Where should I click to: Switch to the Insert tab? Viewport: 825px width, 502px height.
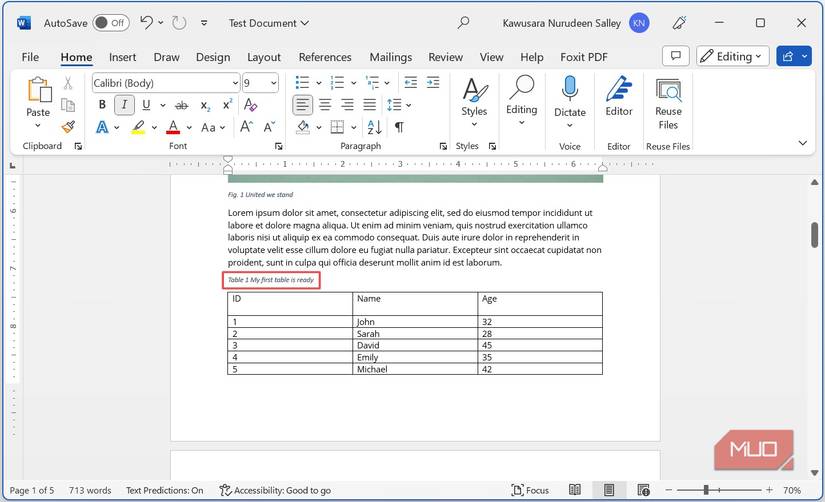click(x=123, y=57)
